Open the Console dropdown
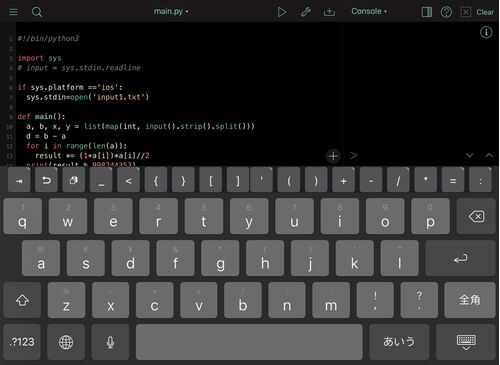This screenshot has width=500, height=365. tap(369, 11)
